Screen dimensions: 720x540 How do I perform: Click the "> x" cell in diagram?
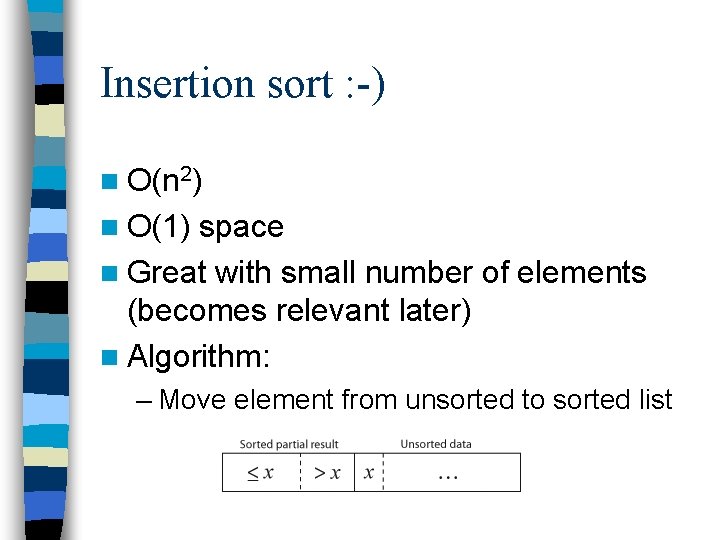coord(327,473)
